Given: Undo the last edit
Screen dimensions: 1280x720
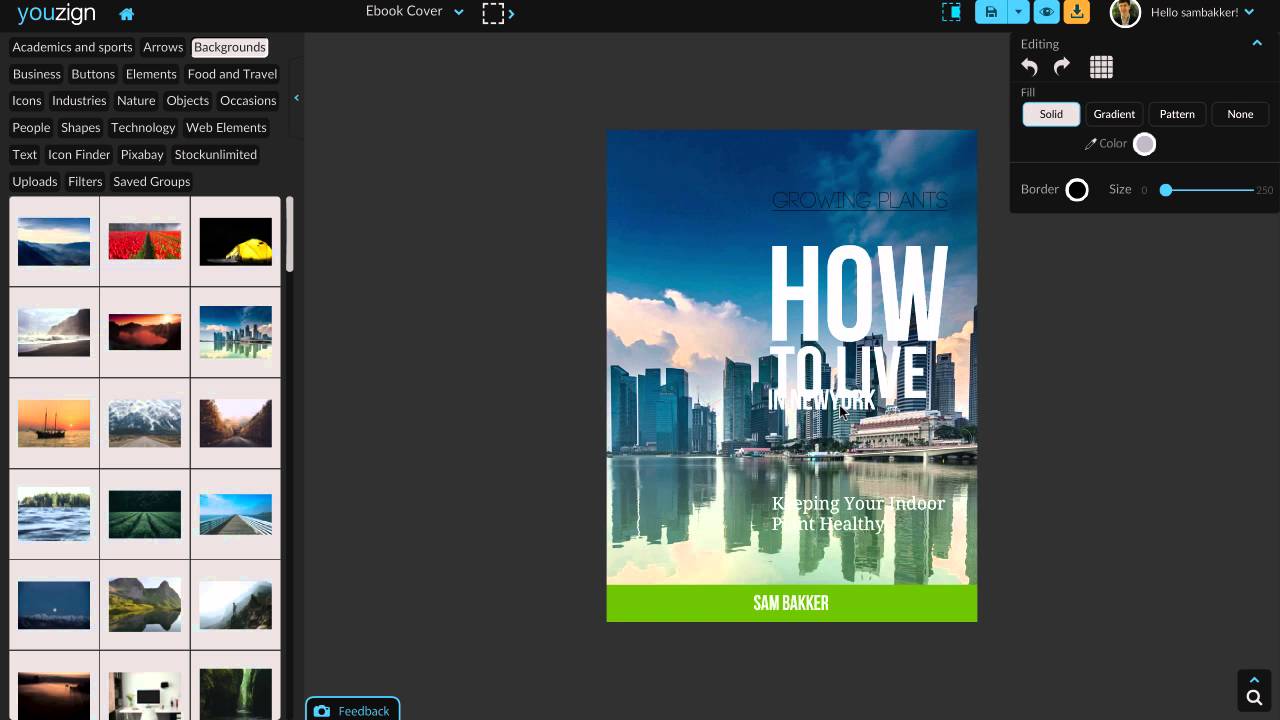Looking at the screenshot, I should [1029, 67].
